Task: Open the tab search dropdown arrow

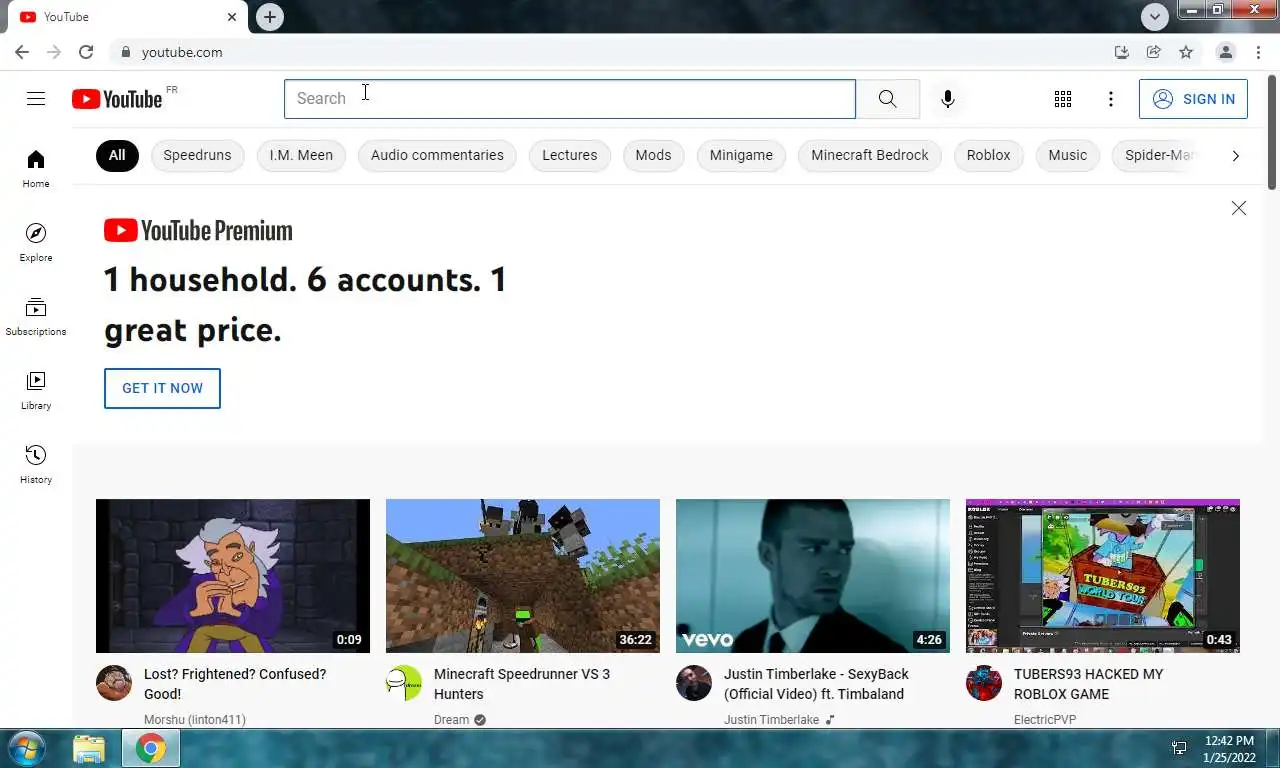Action: point(1155,16)
